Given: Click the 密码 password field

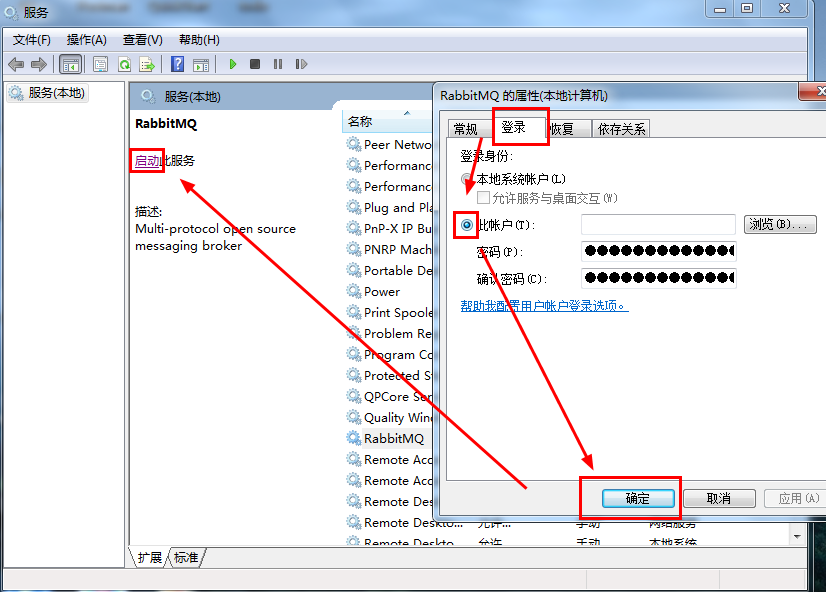Looking at the screenshot, I should click(x=658, y=251).
